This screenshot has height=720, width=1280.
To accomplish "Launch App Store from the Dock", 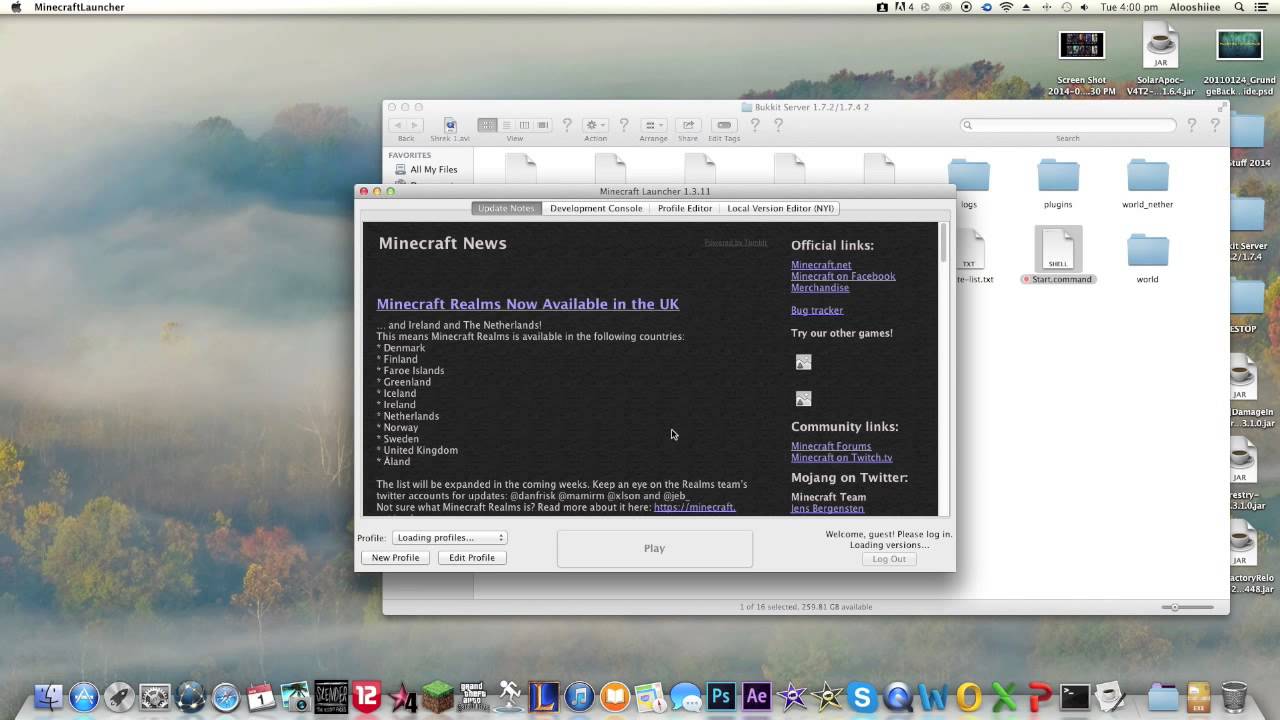I will 84,697.
